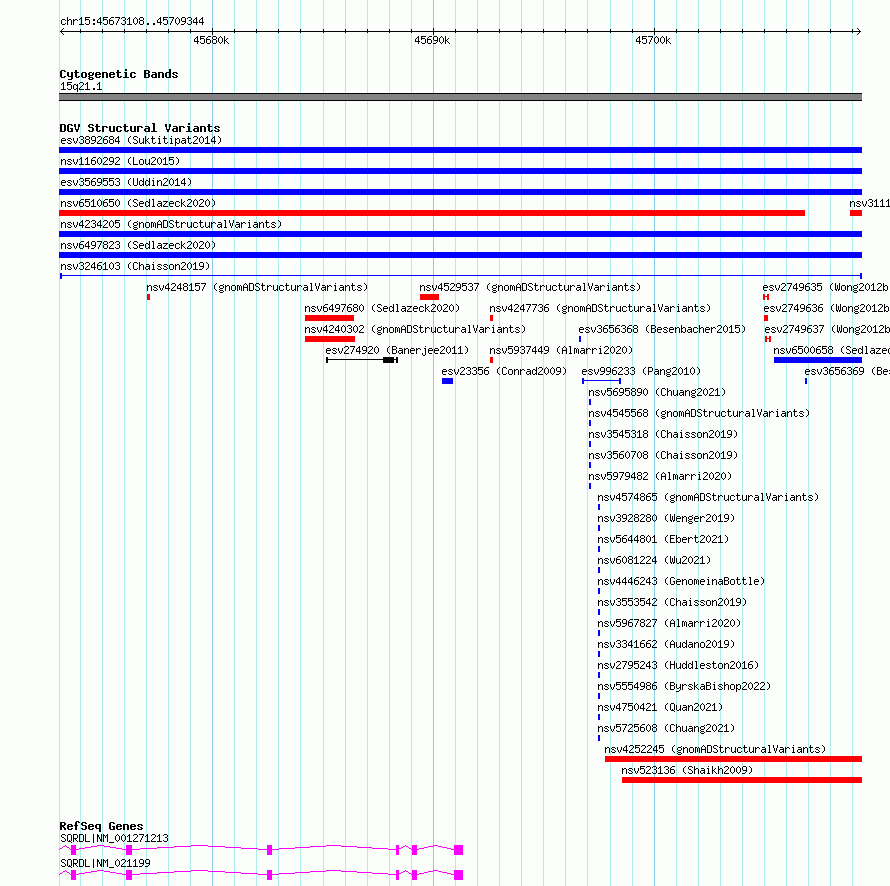Select nsv6497823 (Sedlazeck2020) variant
The width and height of the screenshot is (890, 886).
(x=138, y=245)
